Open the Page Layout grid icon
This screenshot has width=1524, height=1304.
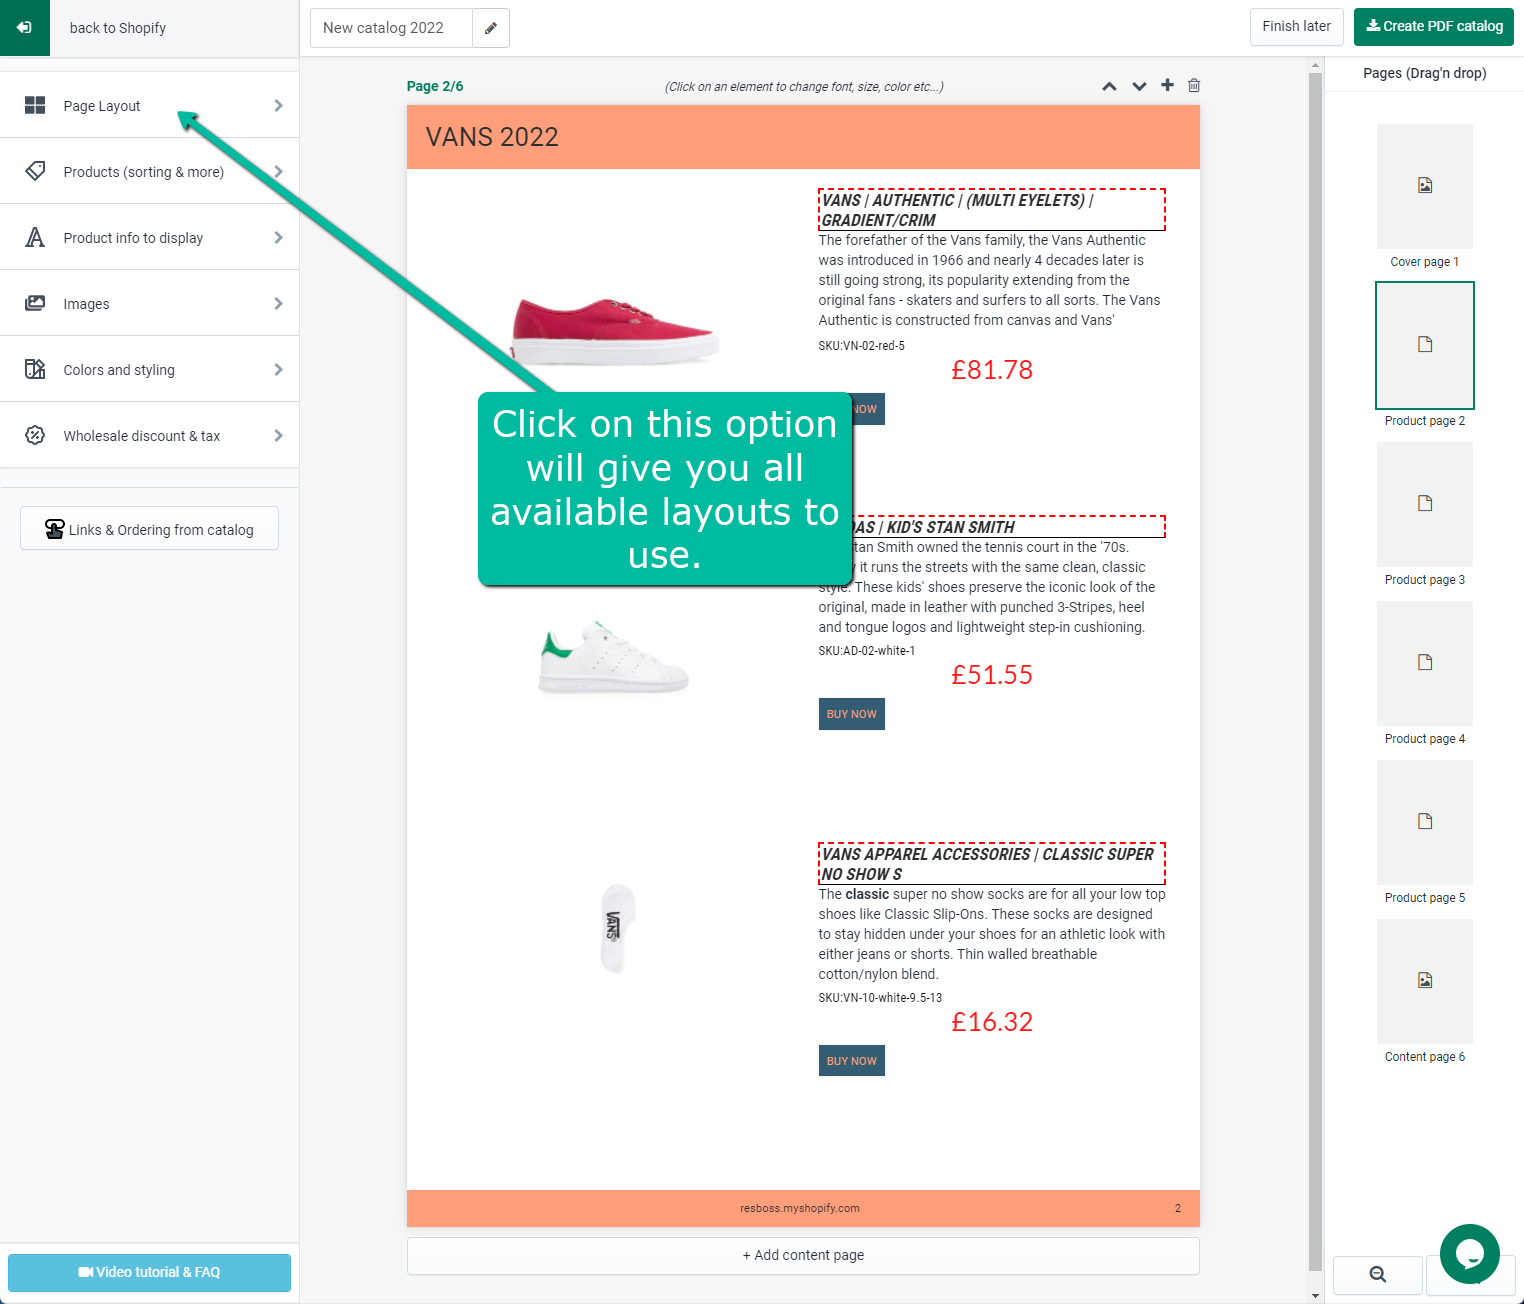click(x=35, y=105)
